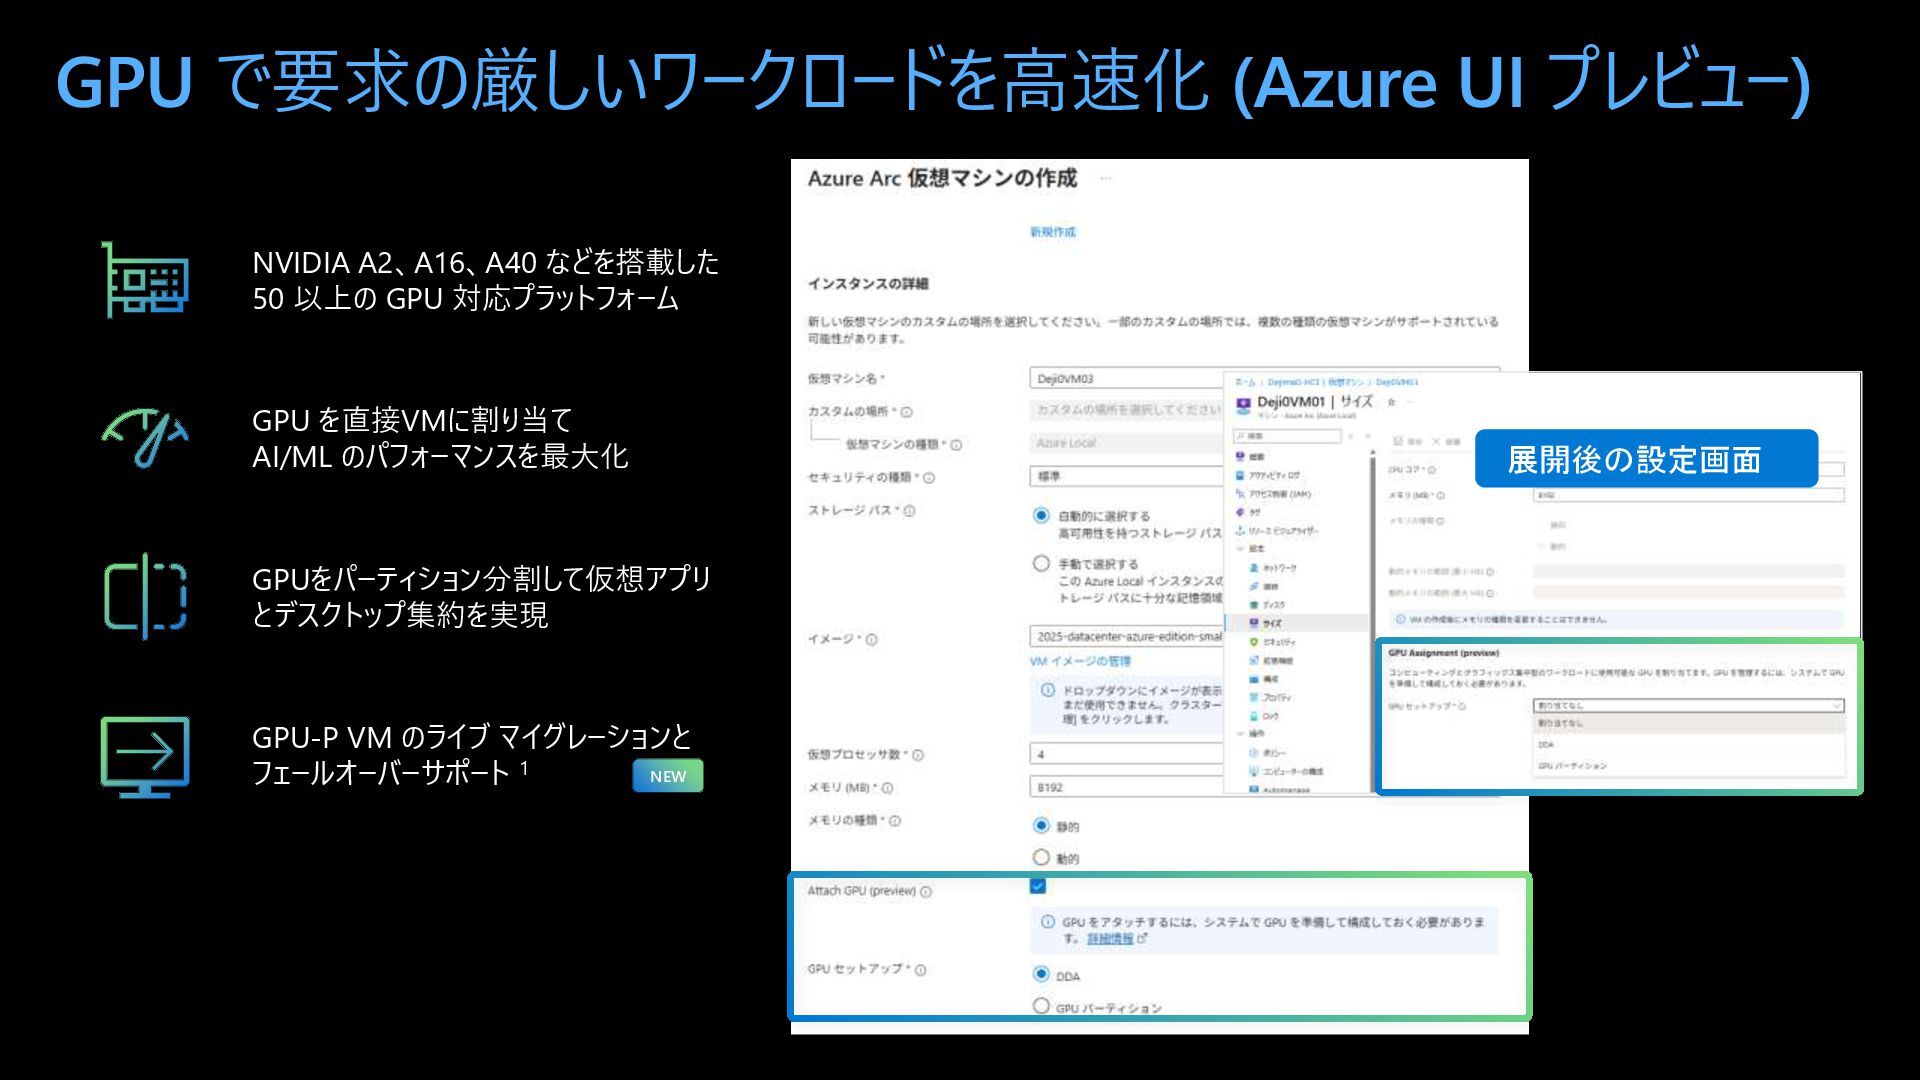Click the Deji0VM01 virtual machine resource icon
This screenshot has height=1080, width=1920.
1243,405
